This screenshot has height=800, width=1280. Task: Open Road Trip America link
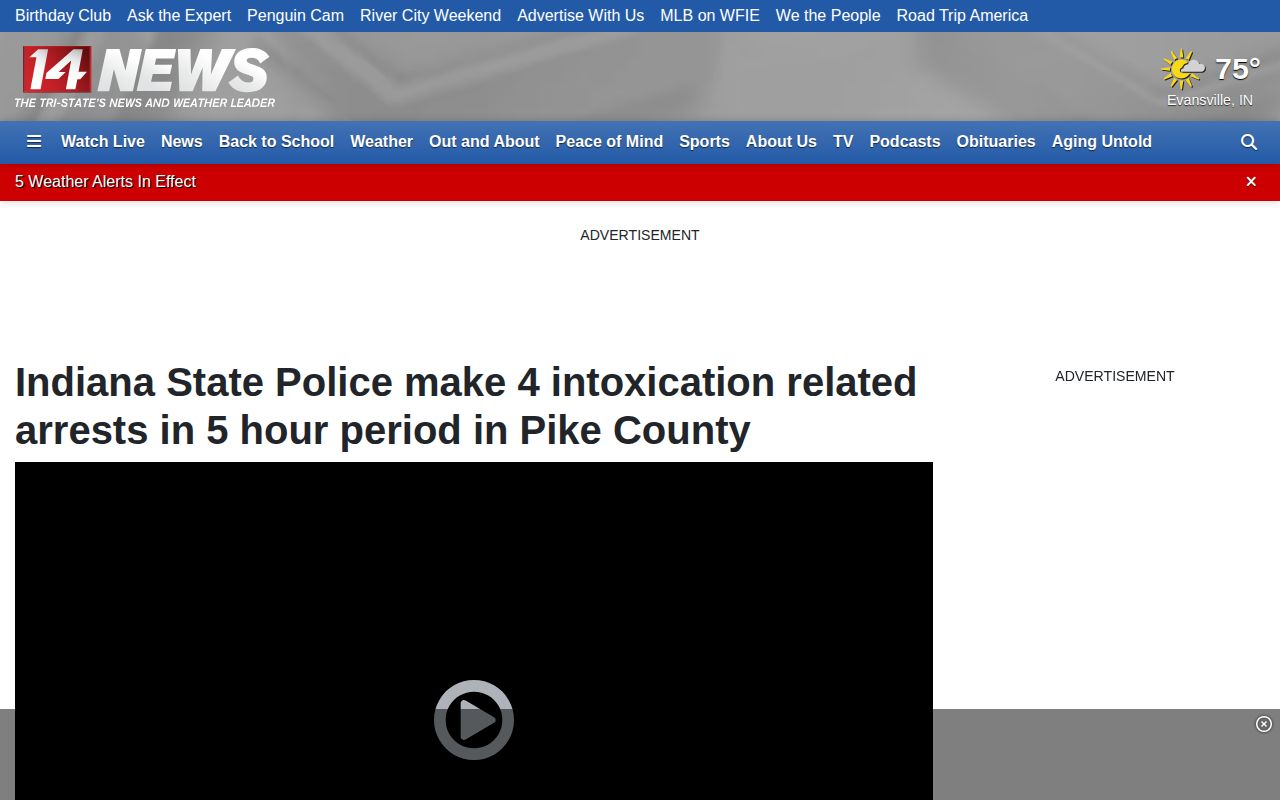(962, 16)
